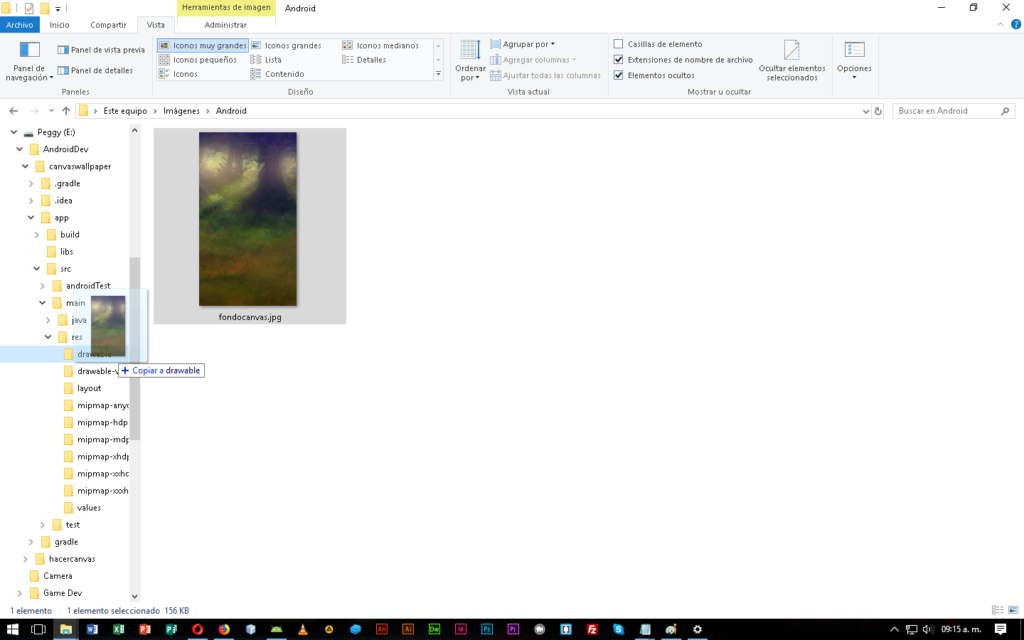Select the Iconos muy grandes view icon
The height and width of the screenshot is (640, 1024).
165,46
